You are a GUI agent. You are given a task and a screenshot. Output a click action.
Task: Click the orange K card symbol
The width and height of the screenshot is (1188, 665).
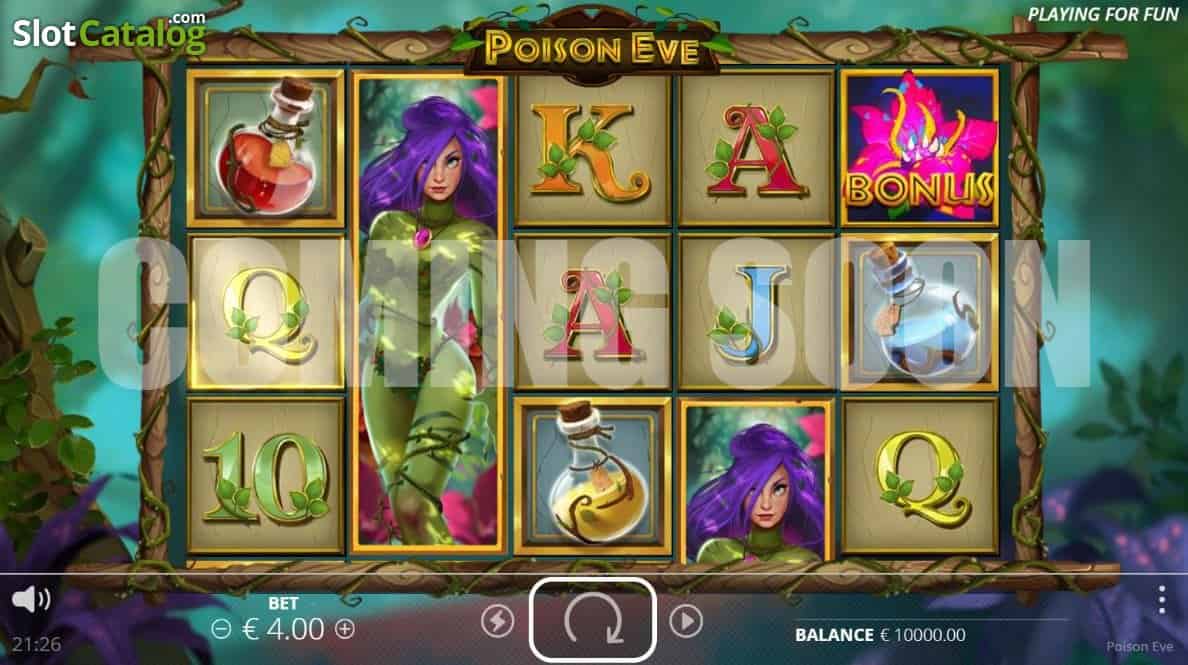(x=592, y=148)
